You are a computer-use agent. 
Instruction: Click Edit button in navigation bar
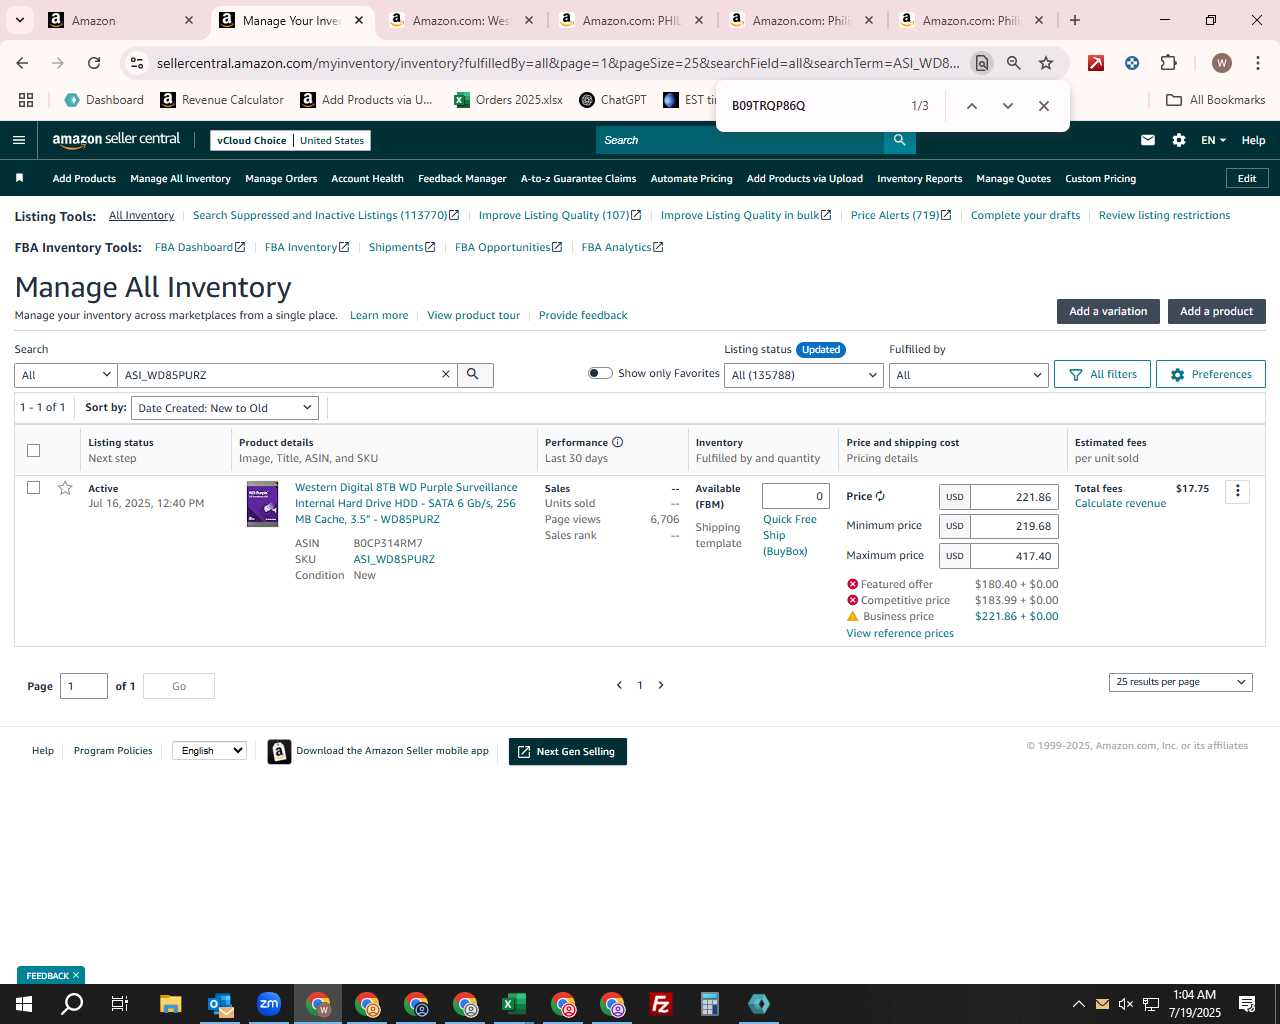(x=1247, y=178)
